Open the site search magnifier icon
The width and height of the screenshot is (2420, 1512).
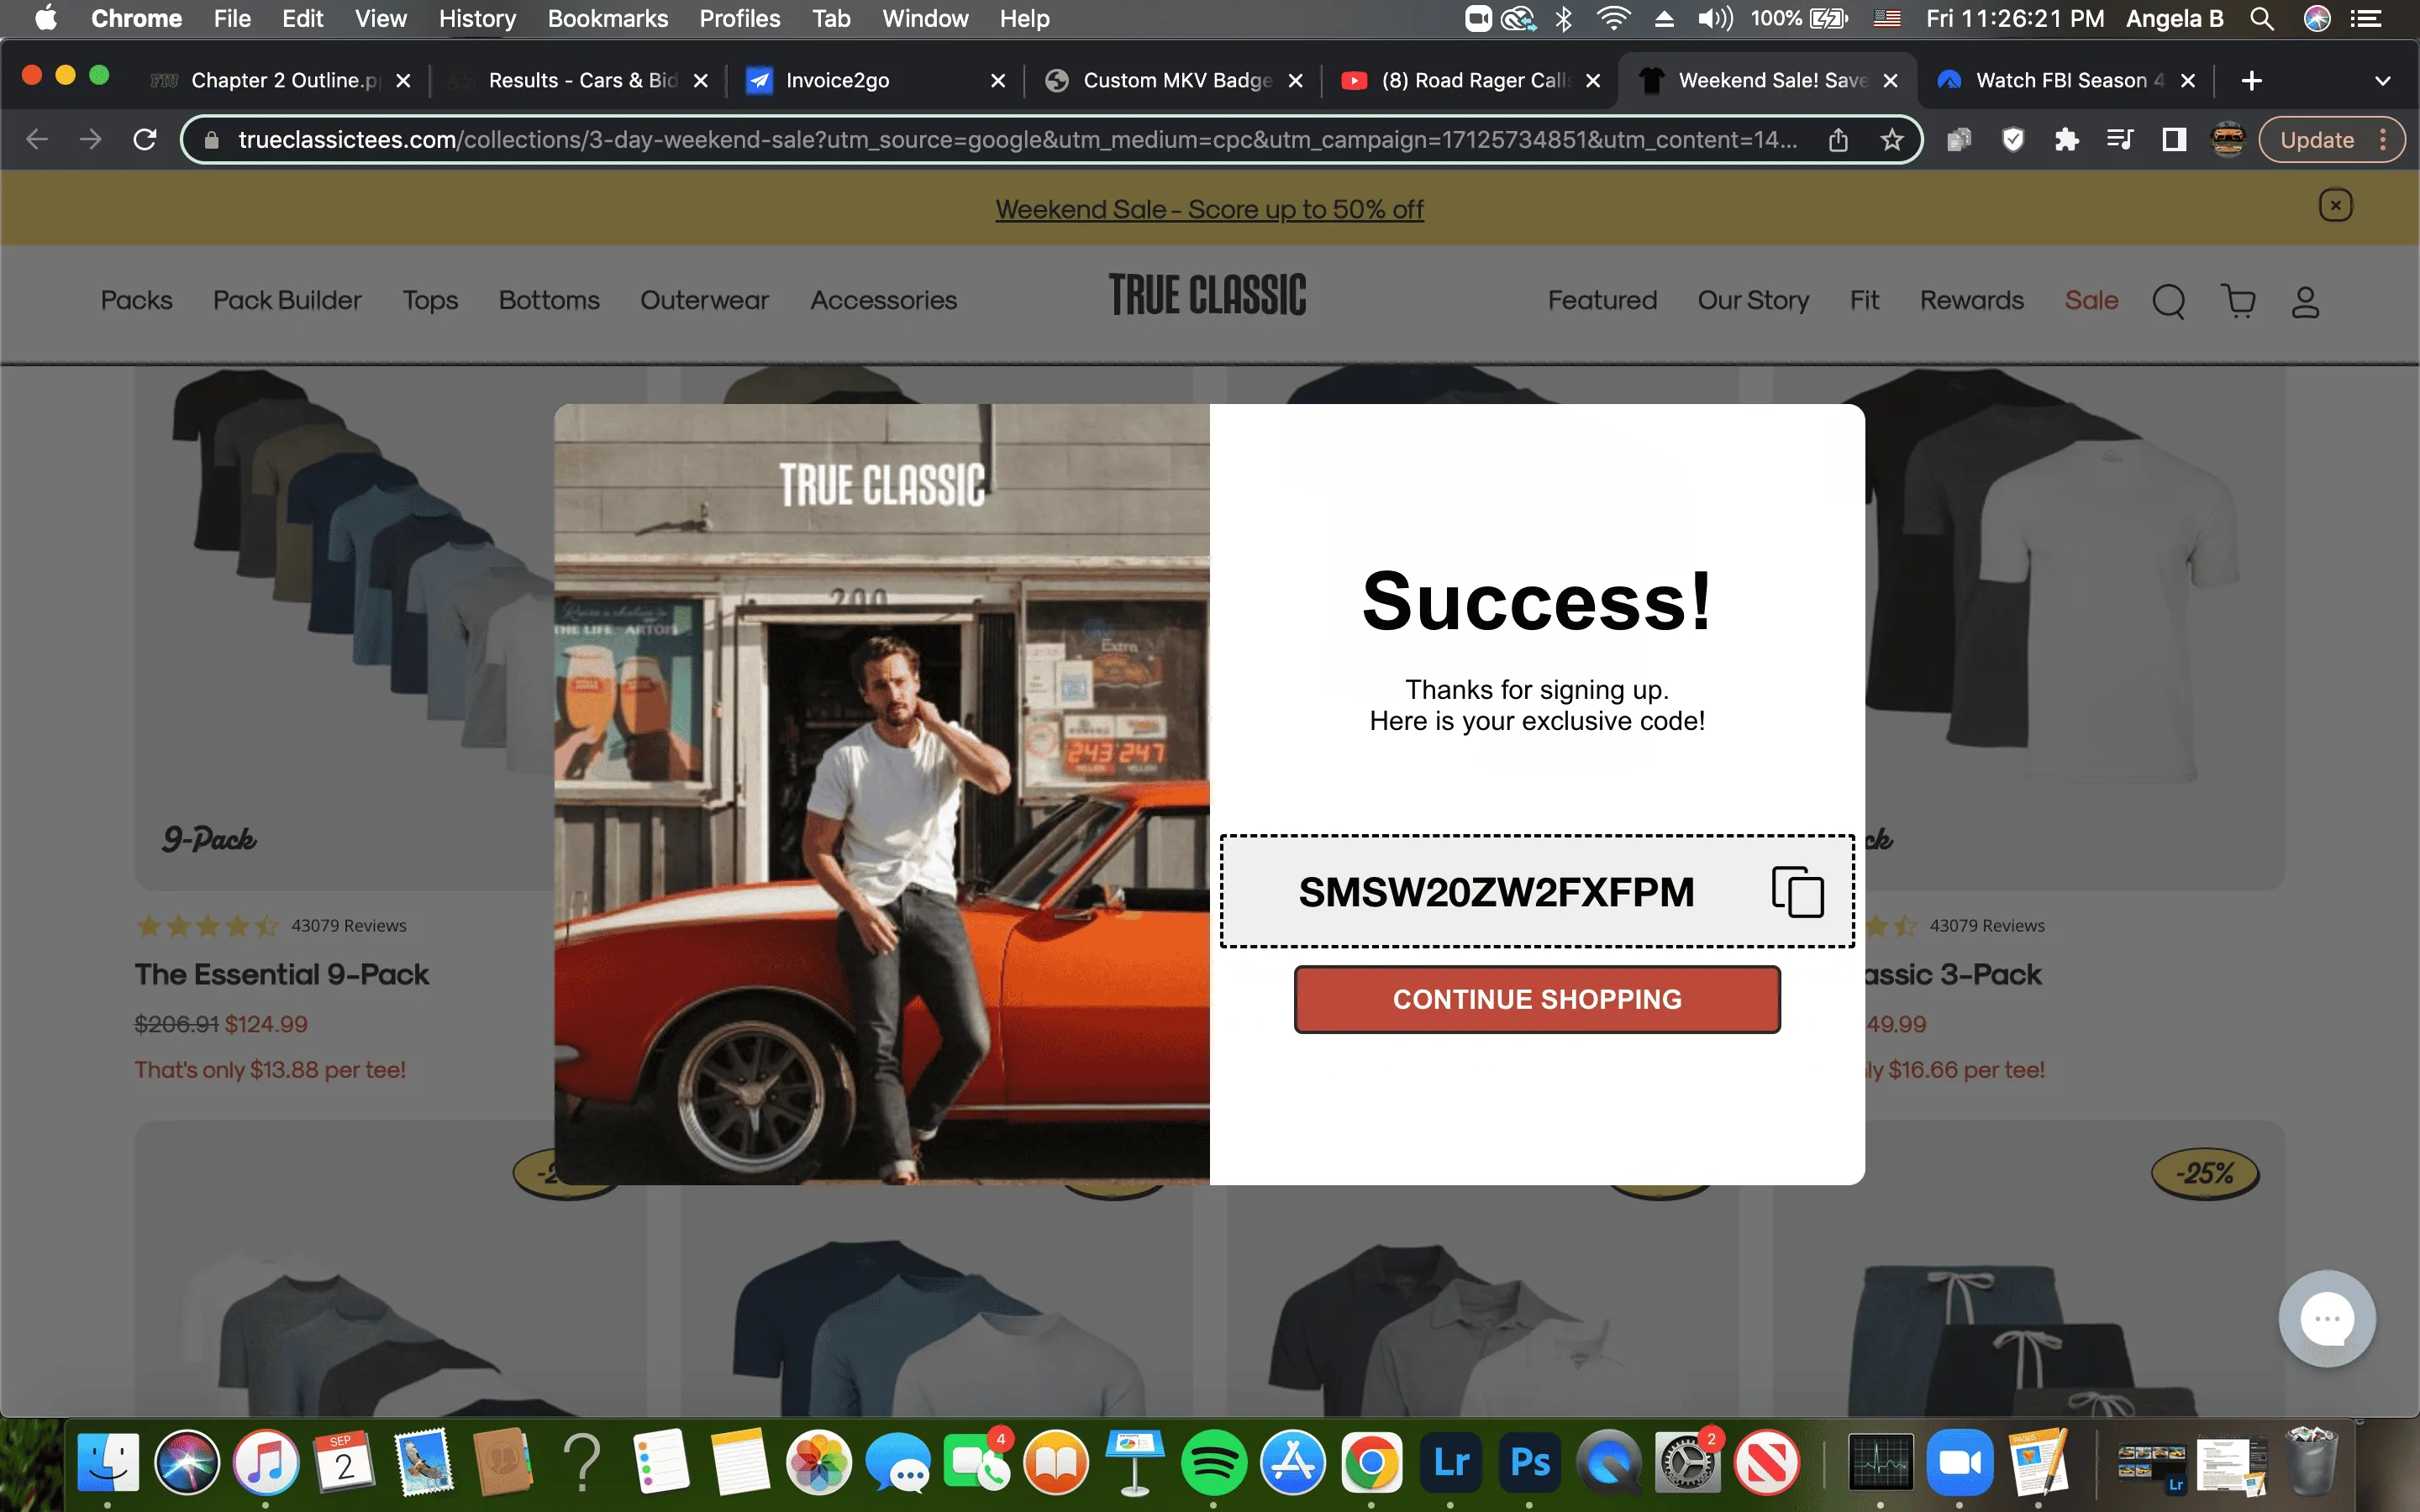tap(2168, 301)
